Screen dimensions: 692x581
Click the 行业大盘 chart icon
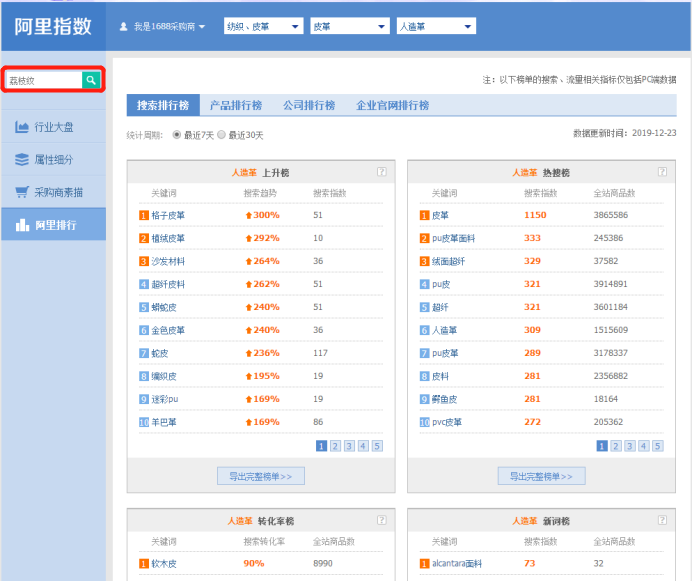(22, 127)
